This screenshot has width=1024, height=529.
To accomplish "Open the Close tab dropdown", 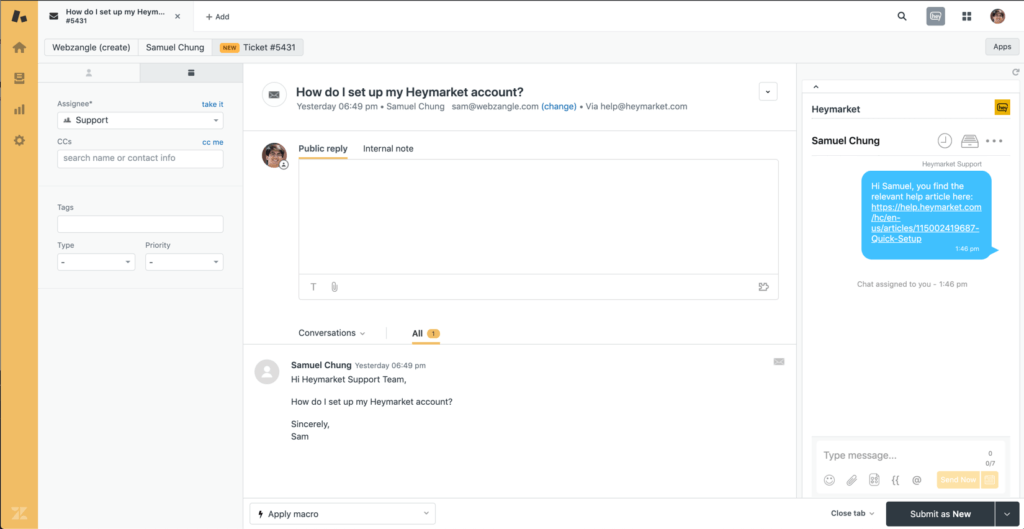I will pyautogui.click(x=852, y=513).
